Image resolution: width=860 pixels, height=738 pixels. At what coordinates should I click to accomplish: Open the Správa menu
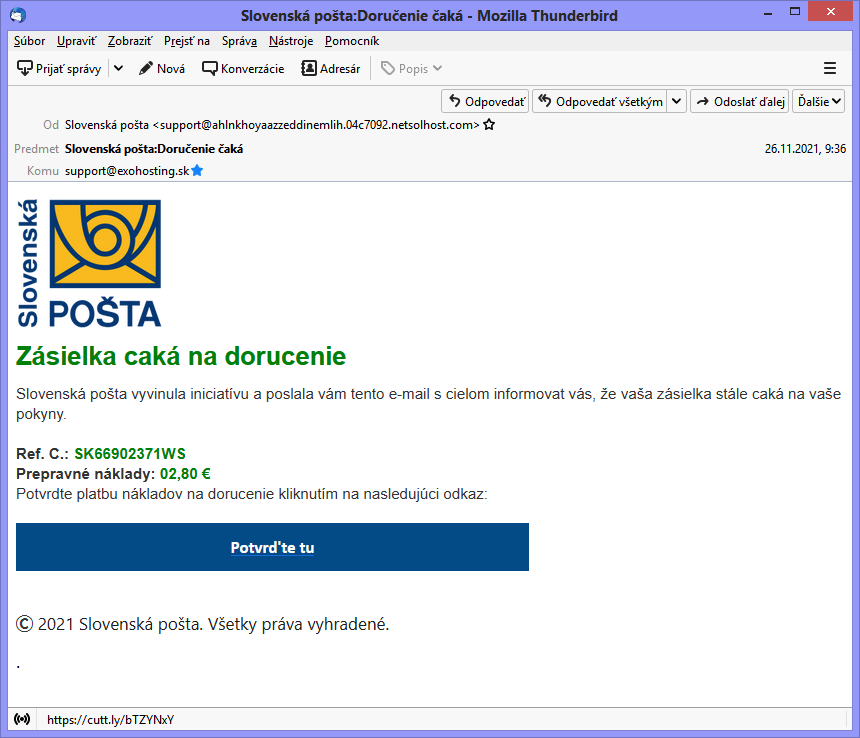tap(238, 41)
